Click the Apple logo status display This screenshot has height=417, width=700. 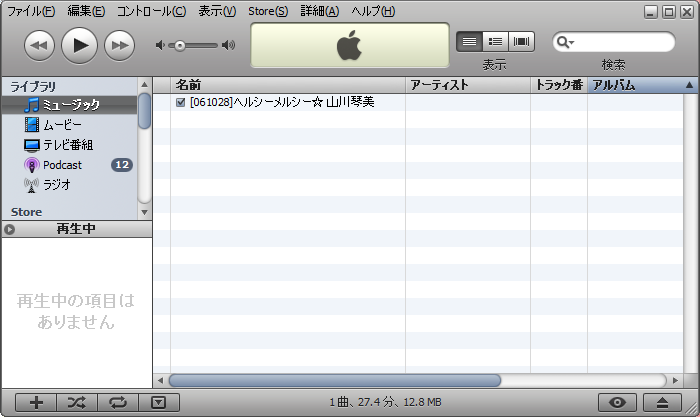350,45
